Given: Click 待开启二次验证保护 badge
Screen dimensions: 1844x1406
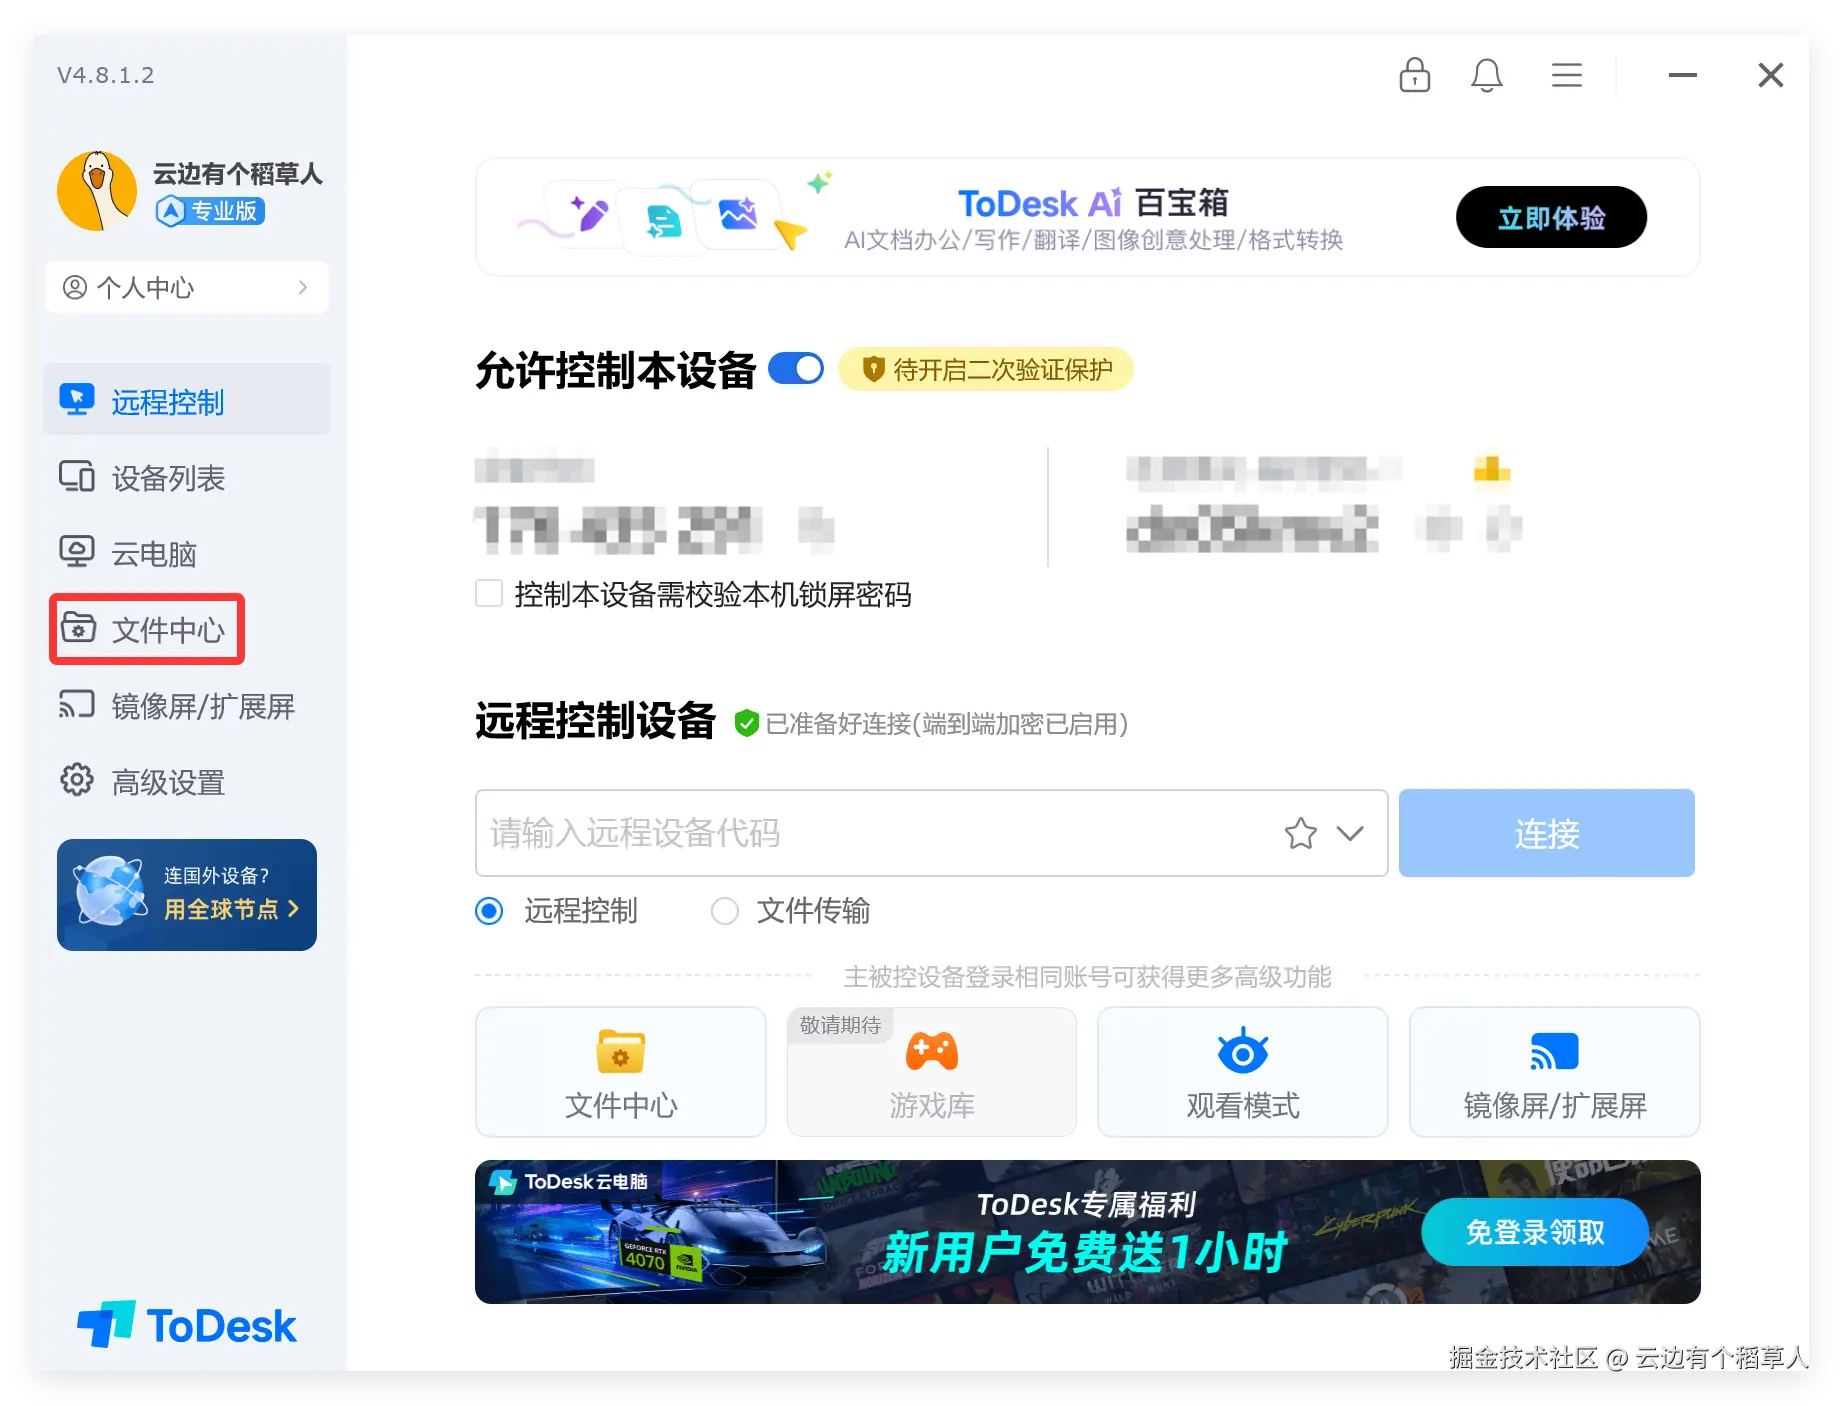Looking at the screenshot, I should pos(986,370).
